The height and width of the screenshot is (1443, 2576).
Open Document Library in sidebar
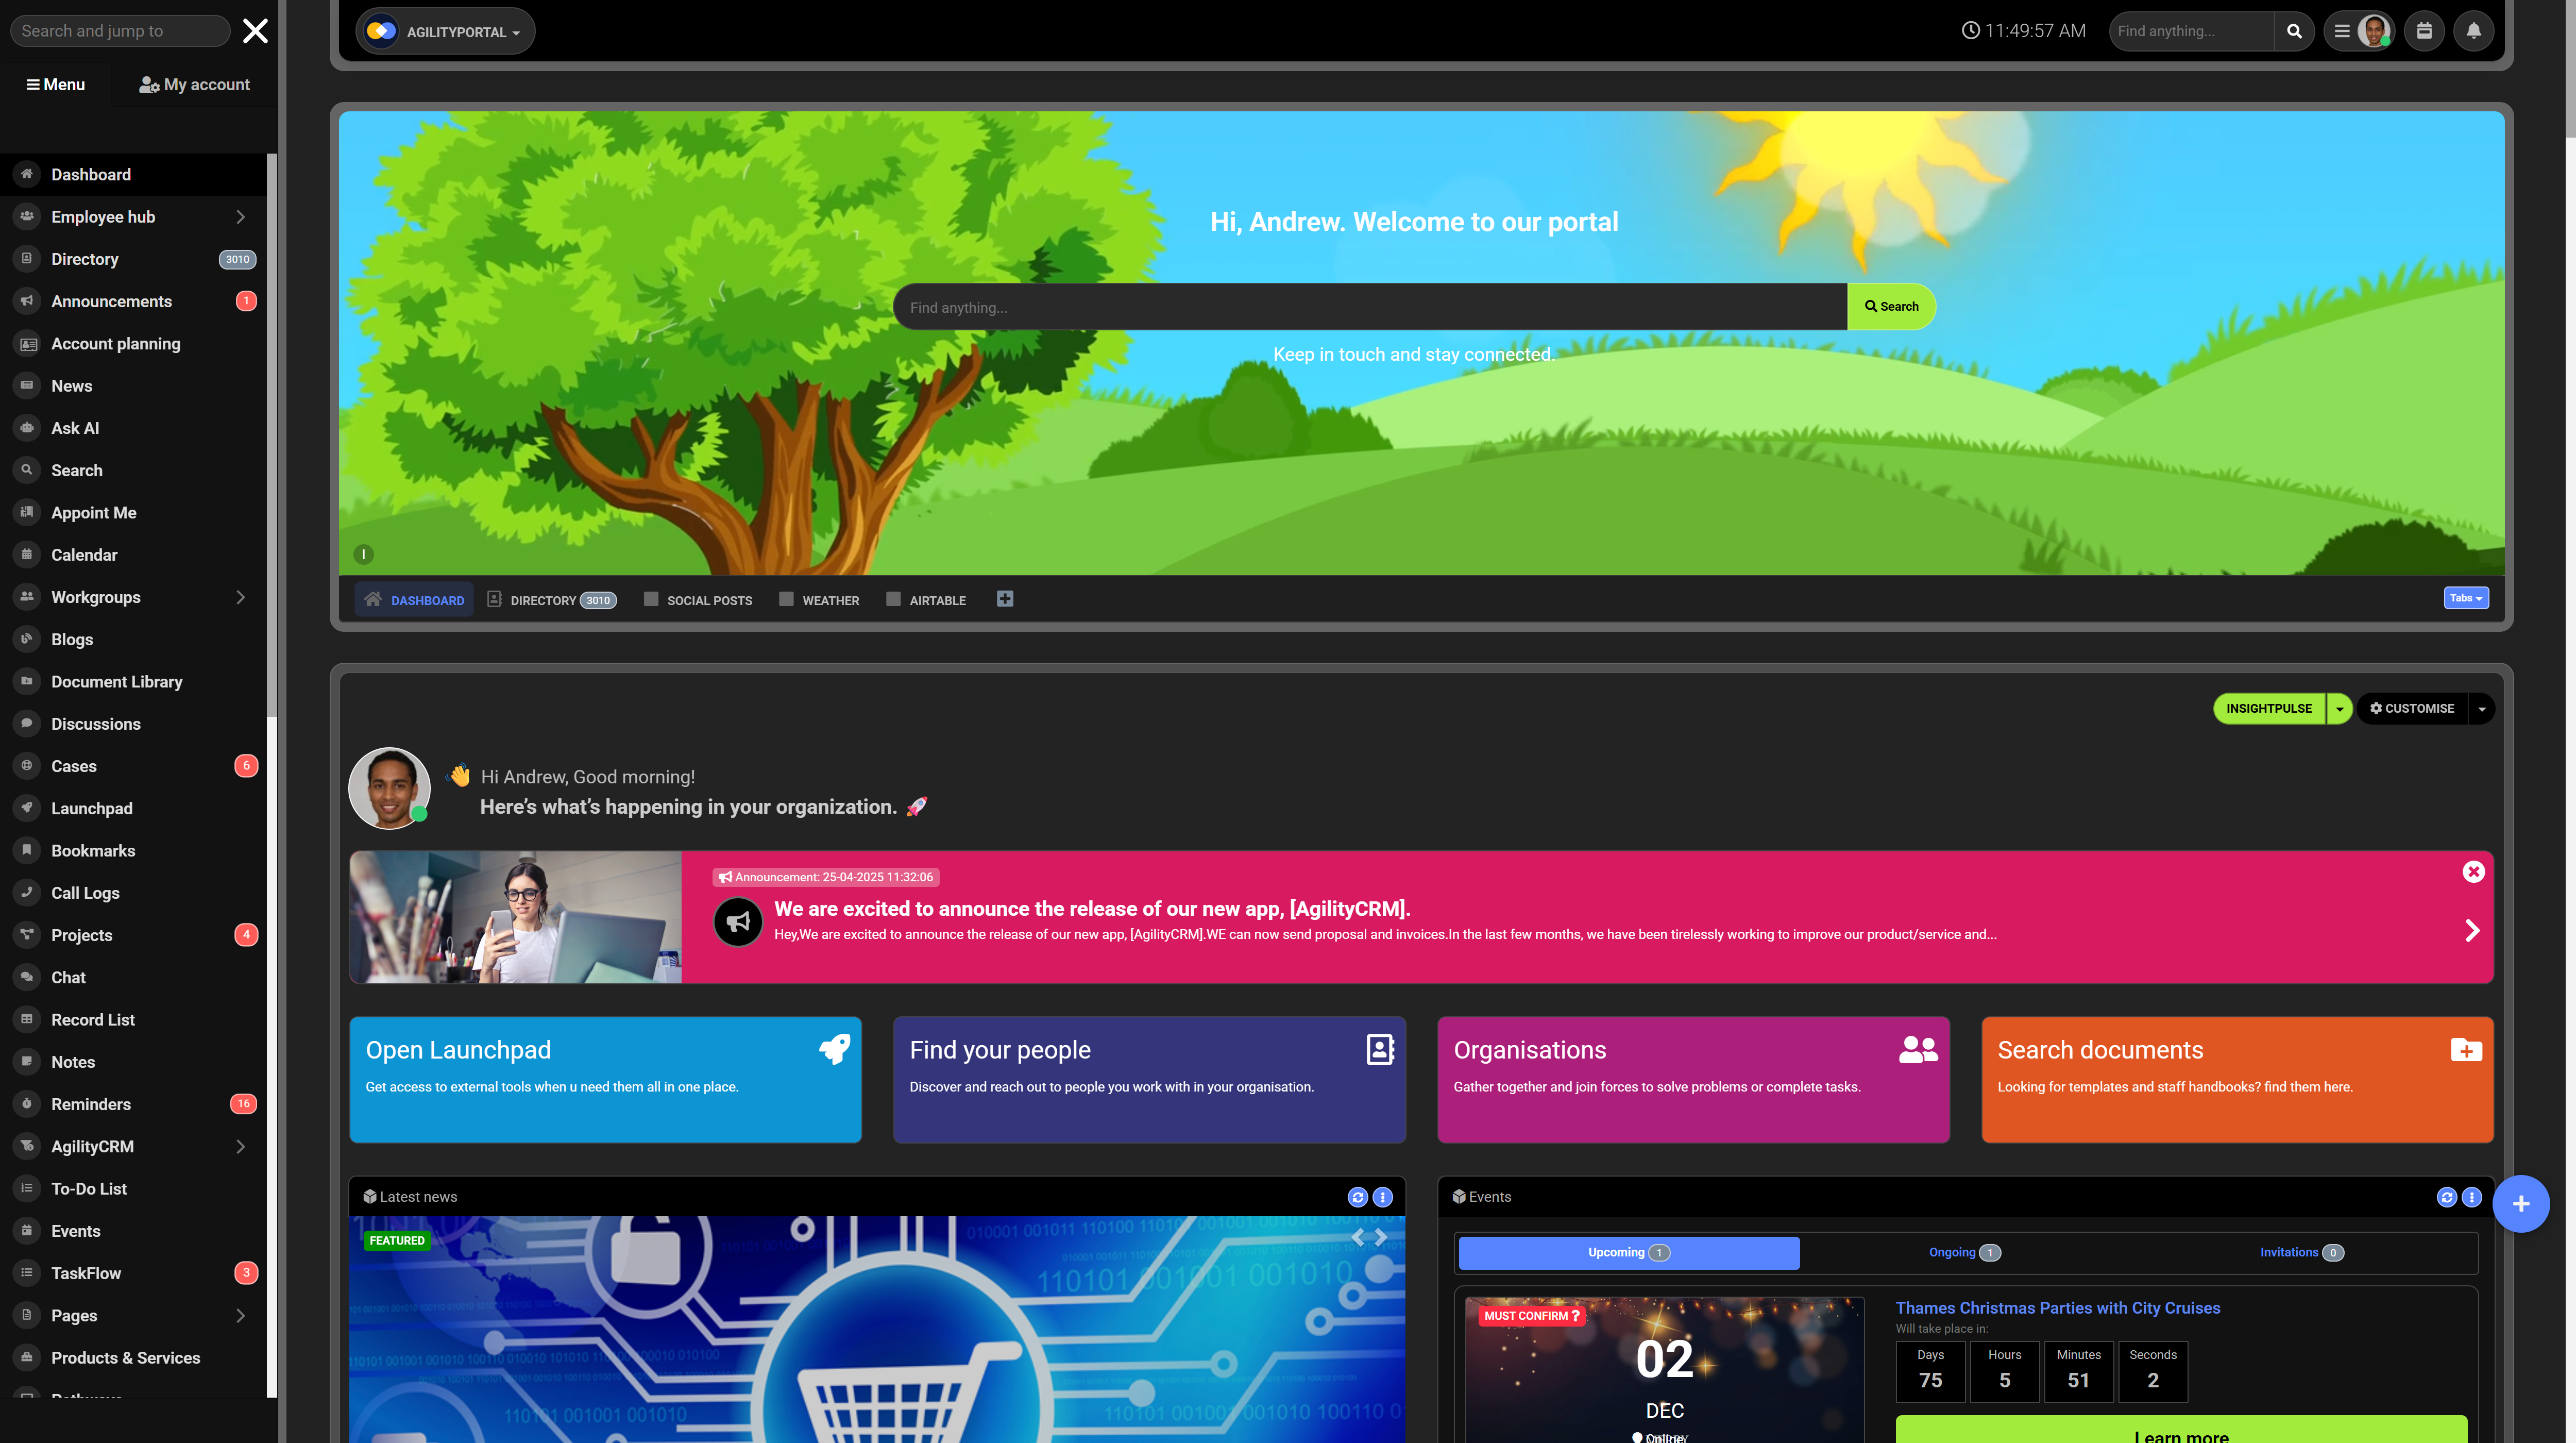[x=116, y=682]
